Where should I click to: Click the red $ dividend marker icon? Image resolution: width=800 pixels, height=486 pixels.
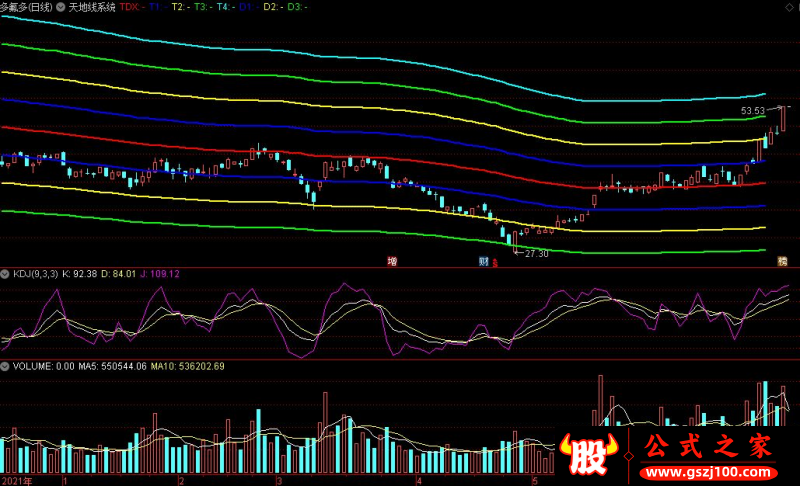pos(495,263)
